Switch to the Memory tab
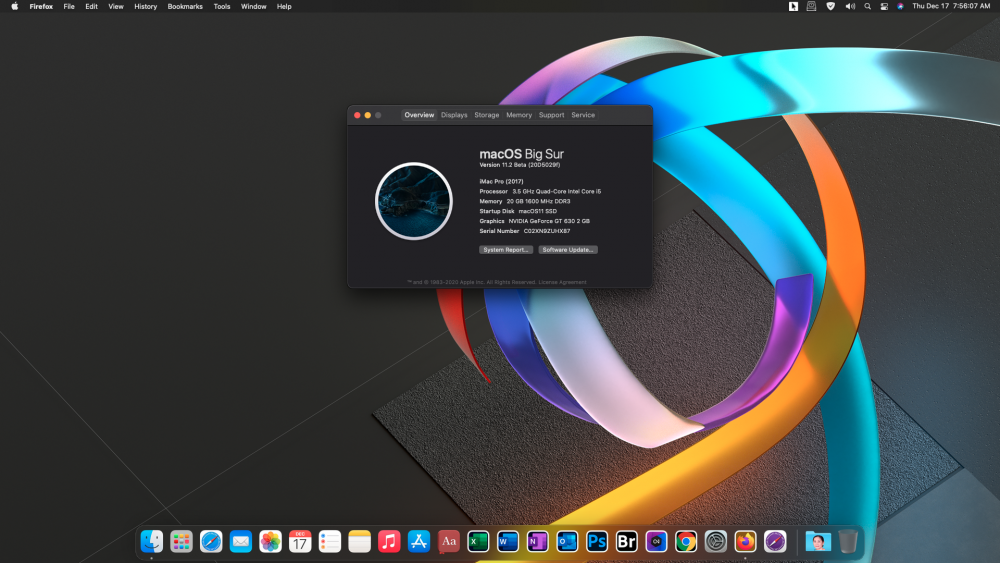 [x=519, y=115]
